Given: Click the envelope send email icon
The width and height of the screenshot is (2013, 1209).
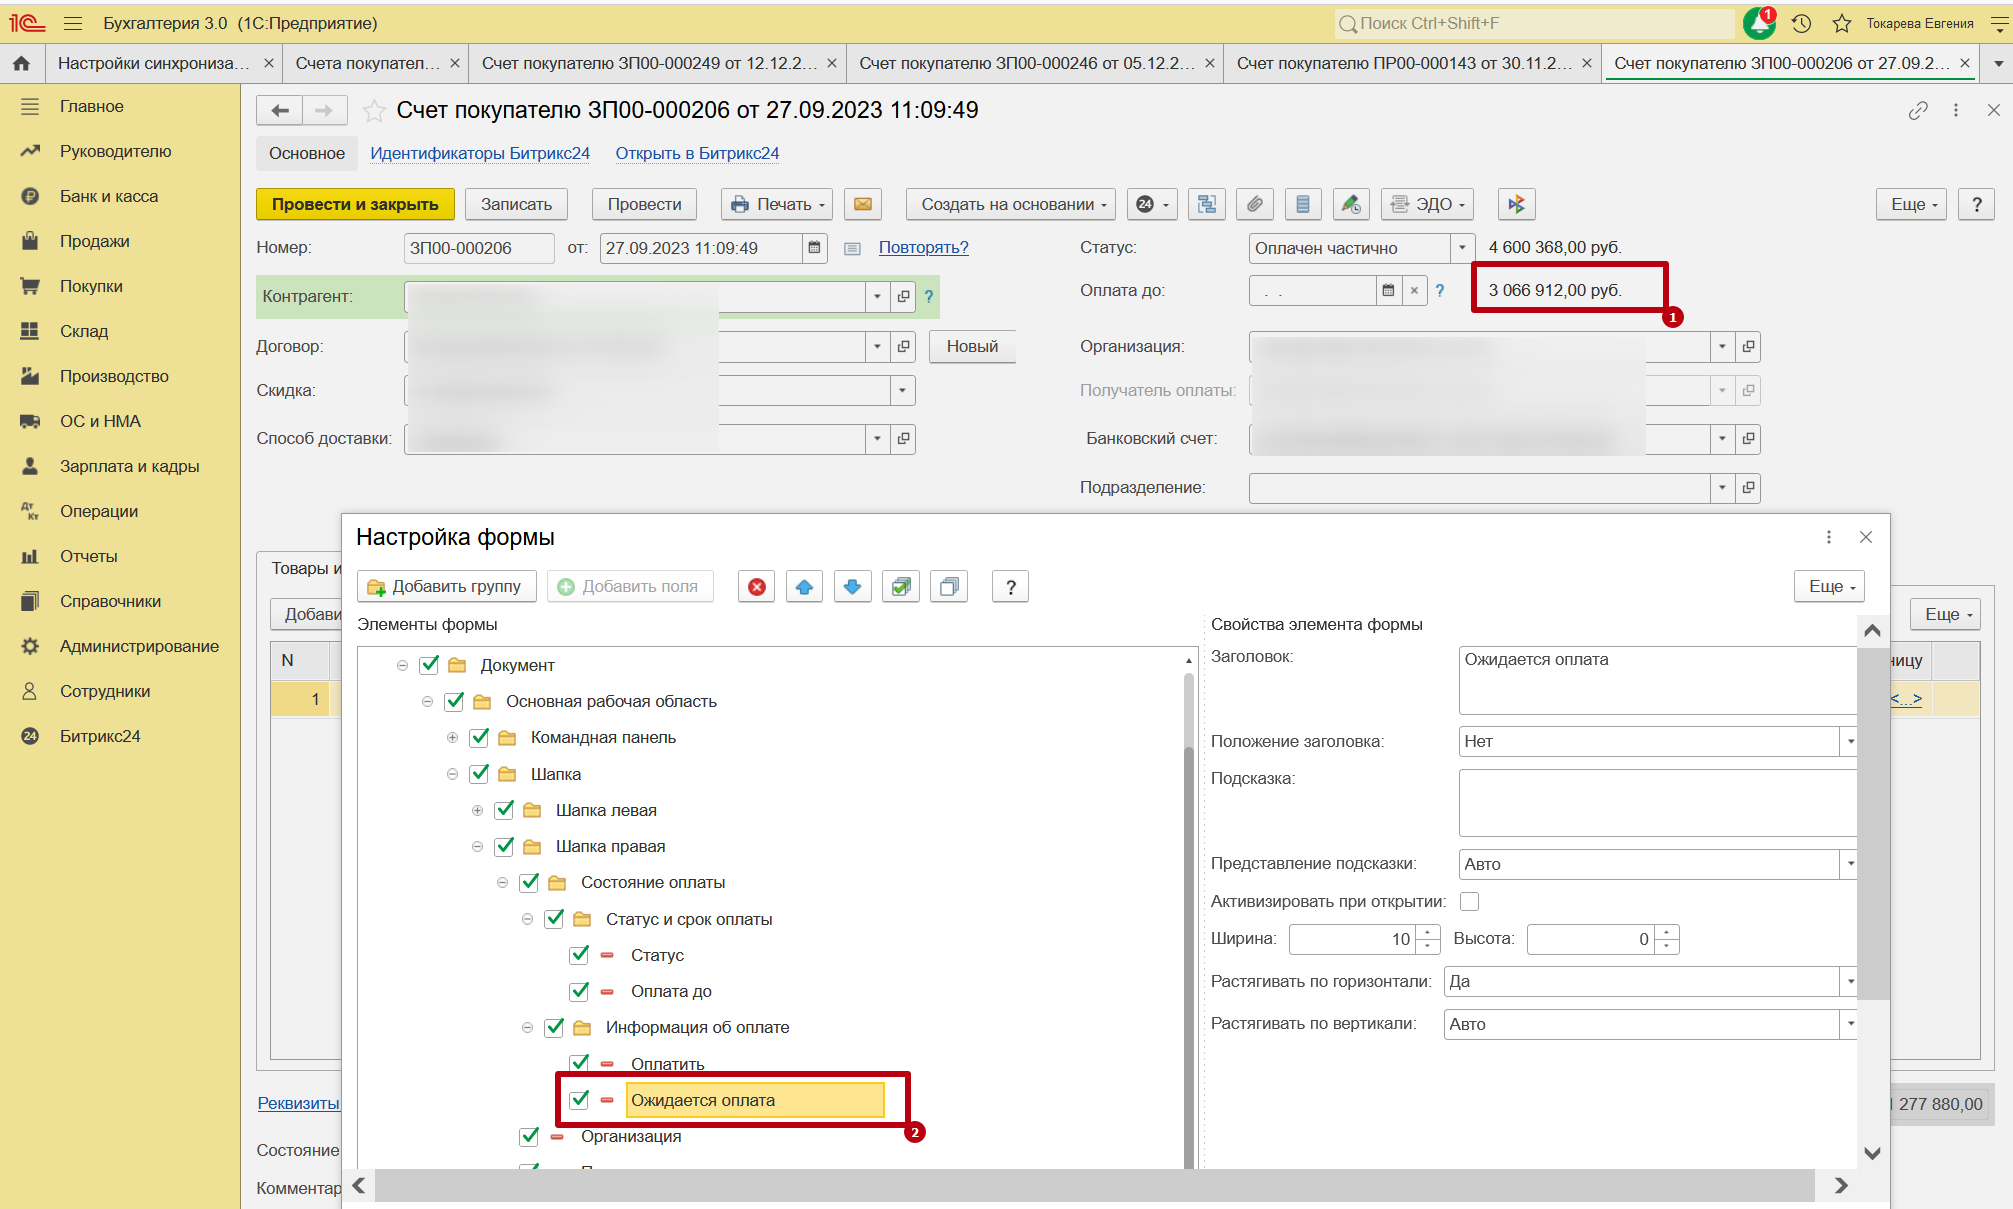Looking at the screenshot, I should click(x=862, y=204).
